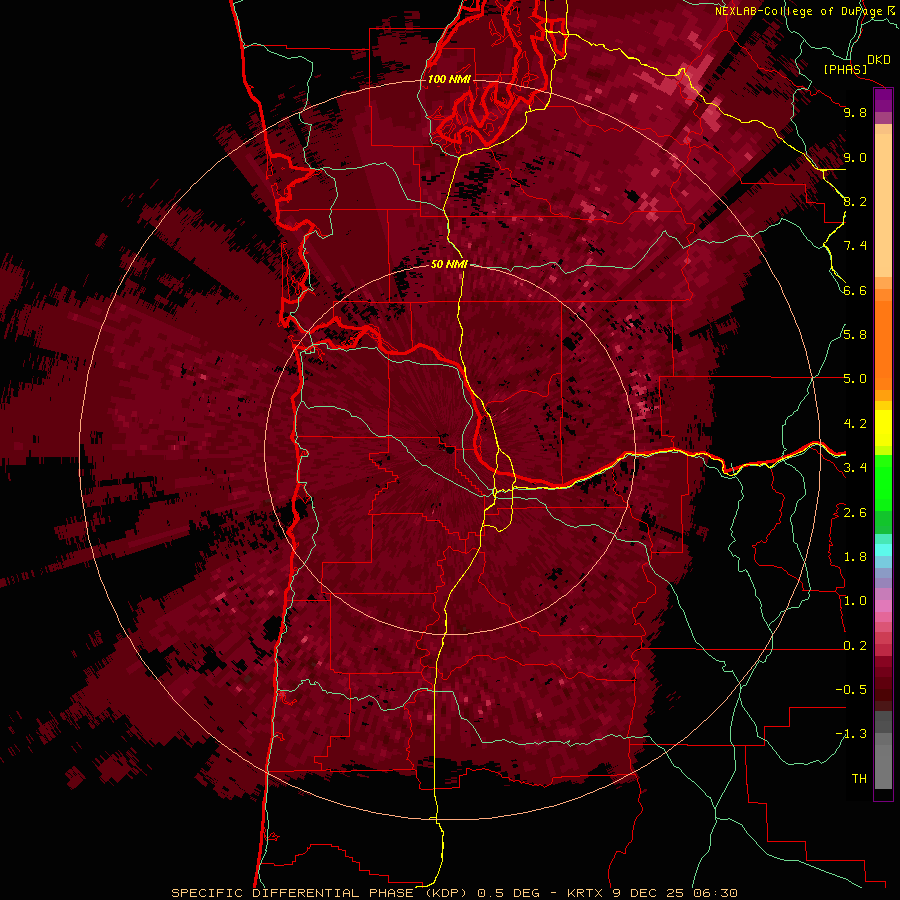This screenshot has width=900, height=900.
Task: Click the TH threshold label
Action: coord(859,779)
